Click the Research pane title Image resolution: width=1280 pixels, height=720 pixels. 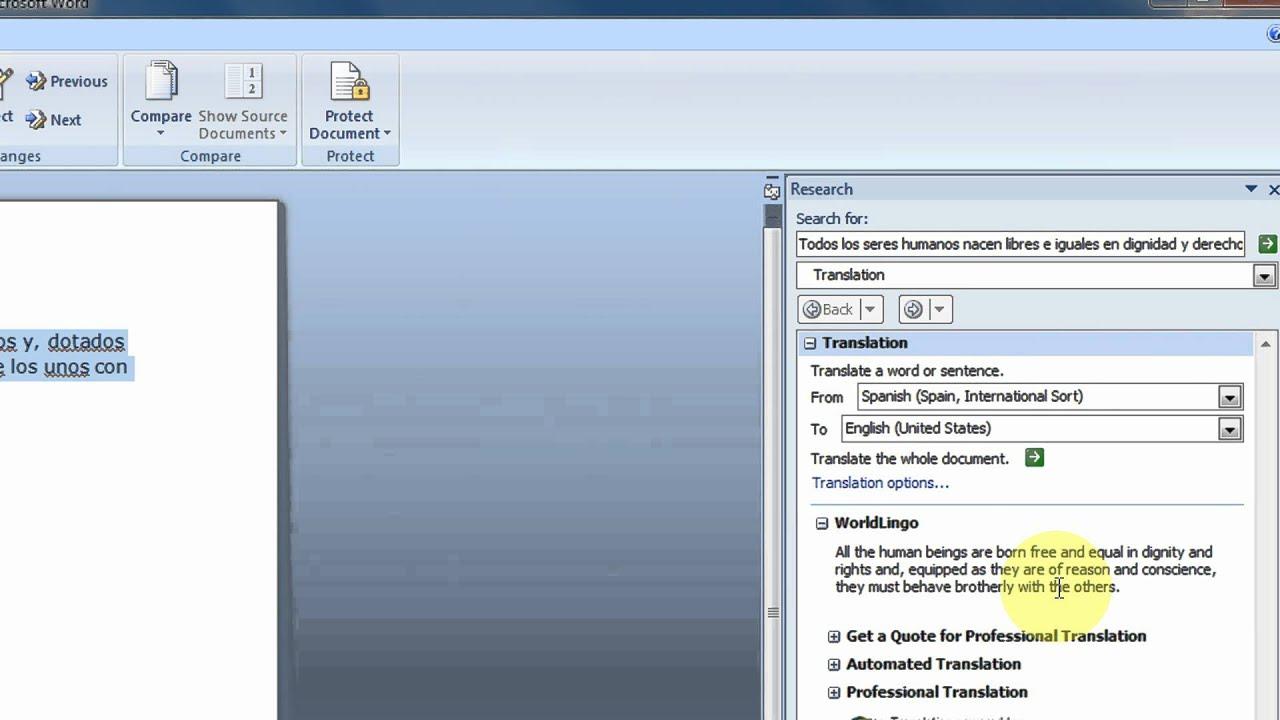coord(821,189)
